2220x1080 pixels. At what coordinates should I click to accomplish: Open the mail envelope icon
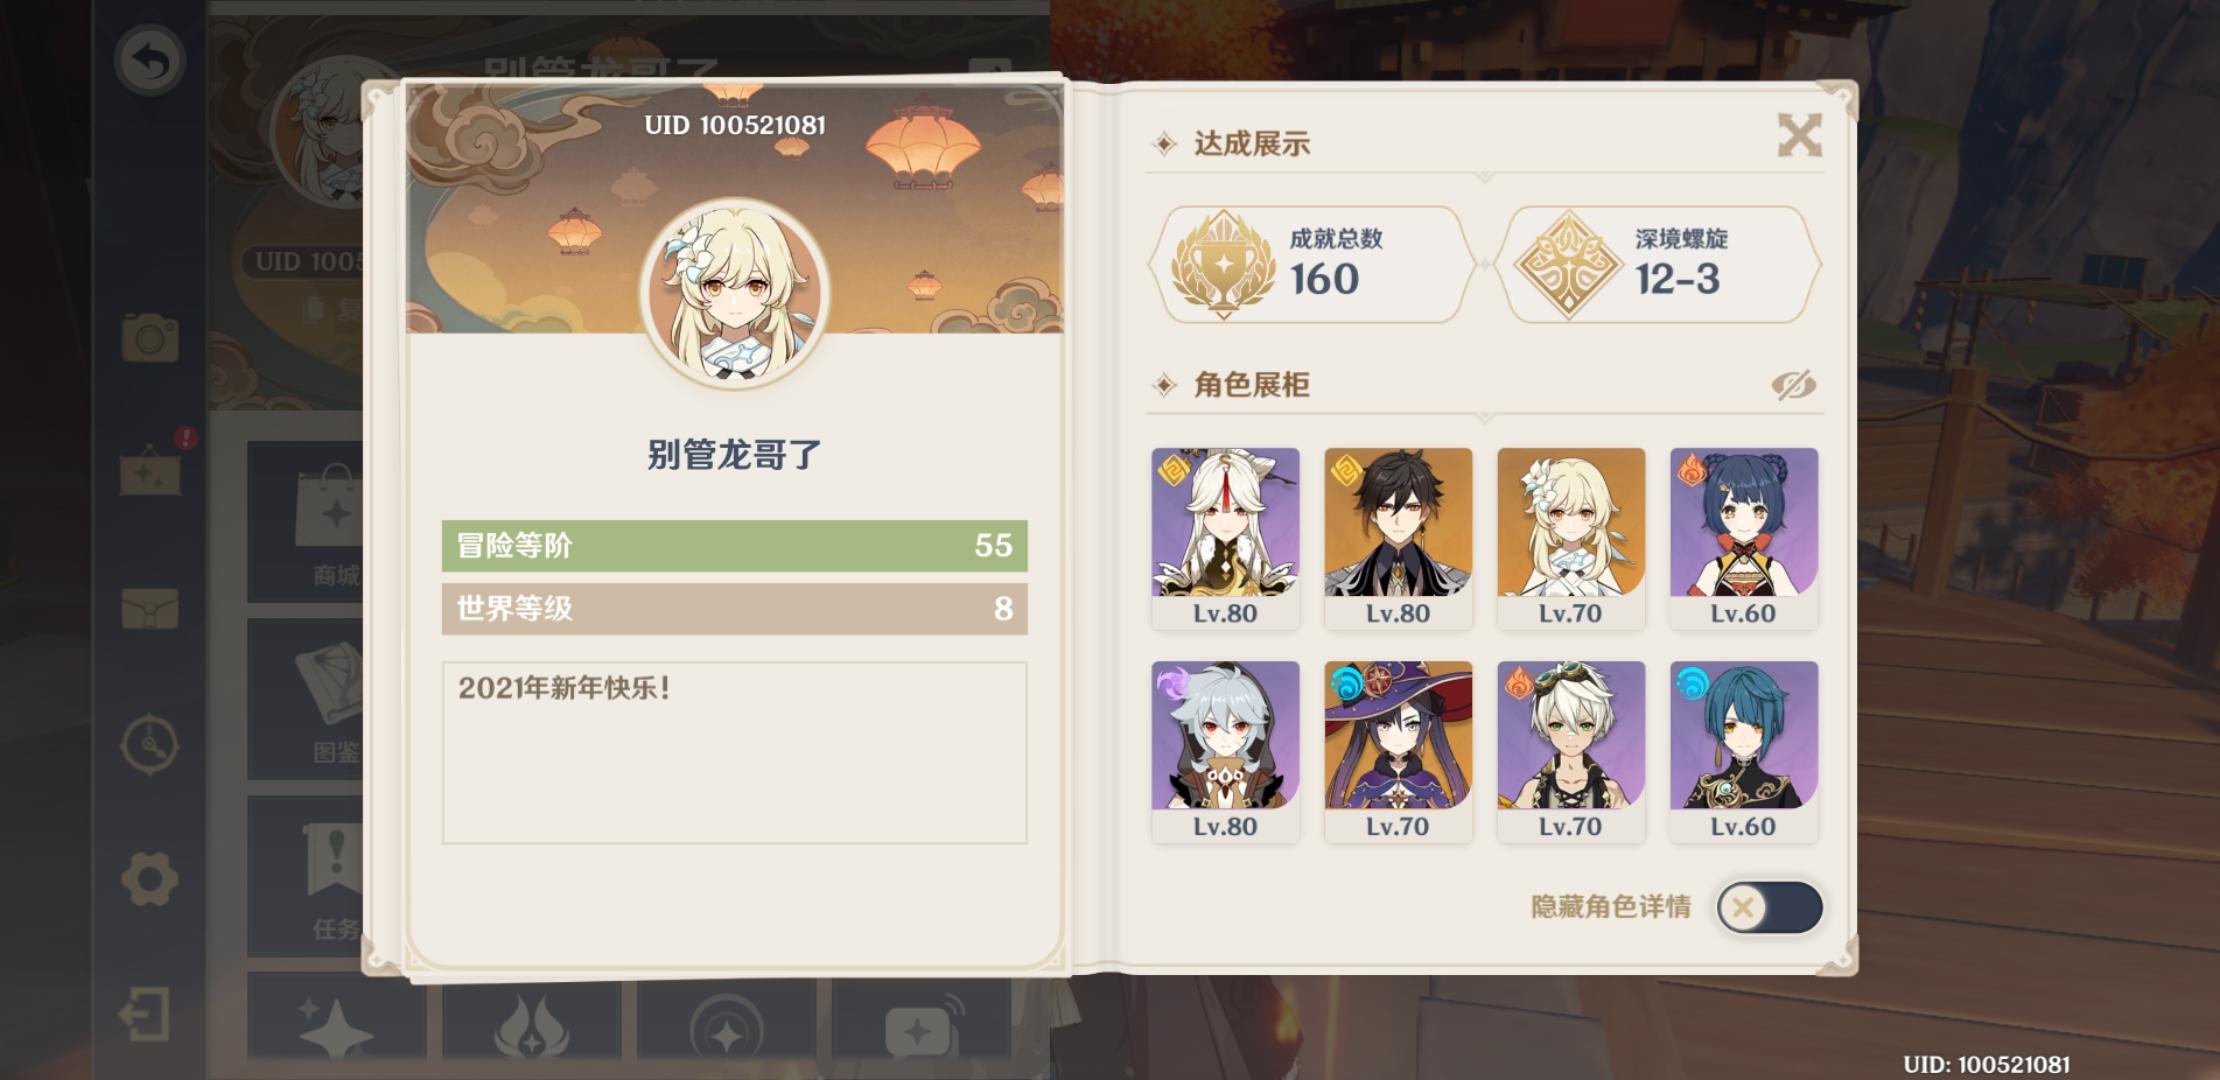click(150, 609)
